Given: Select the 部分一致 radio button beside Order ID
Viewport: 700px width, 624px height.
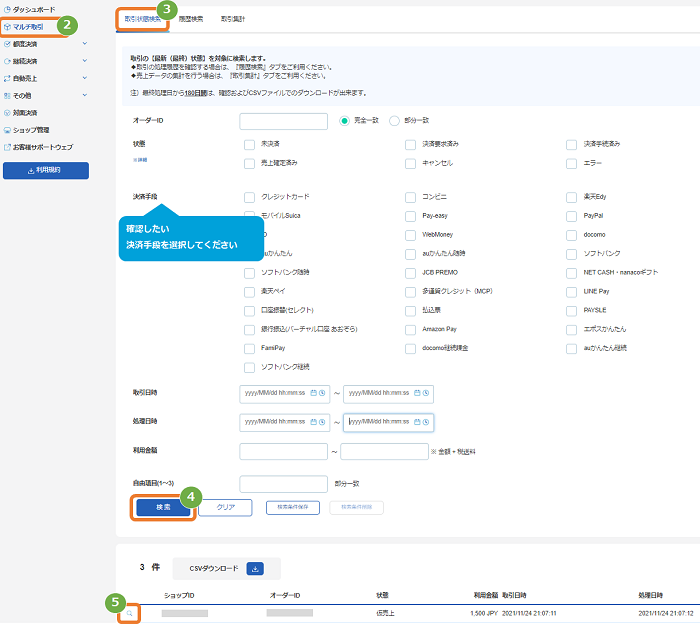Looking at the screenshot, I should click(394, 121).
